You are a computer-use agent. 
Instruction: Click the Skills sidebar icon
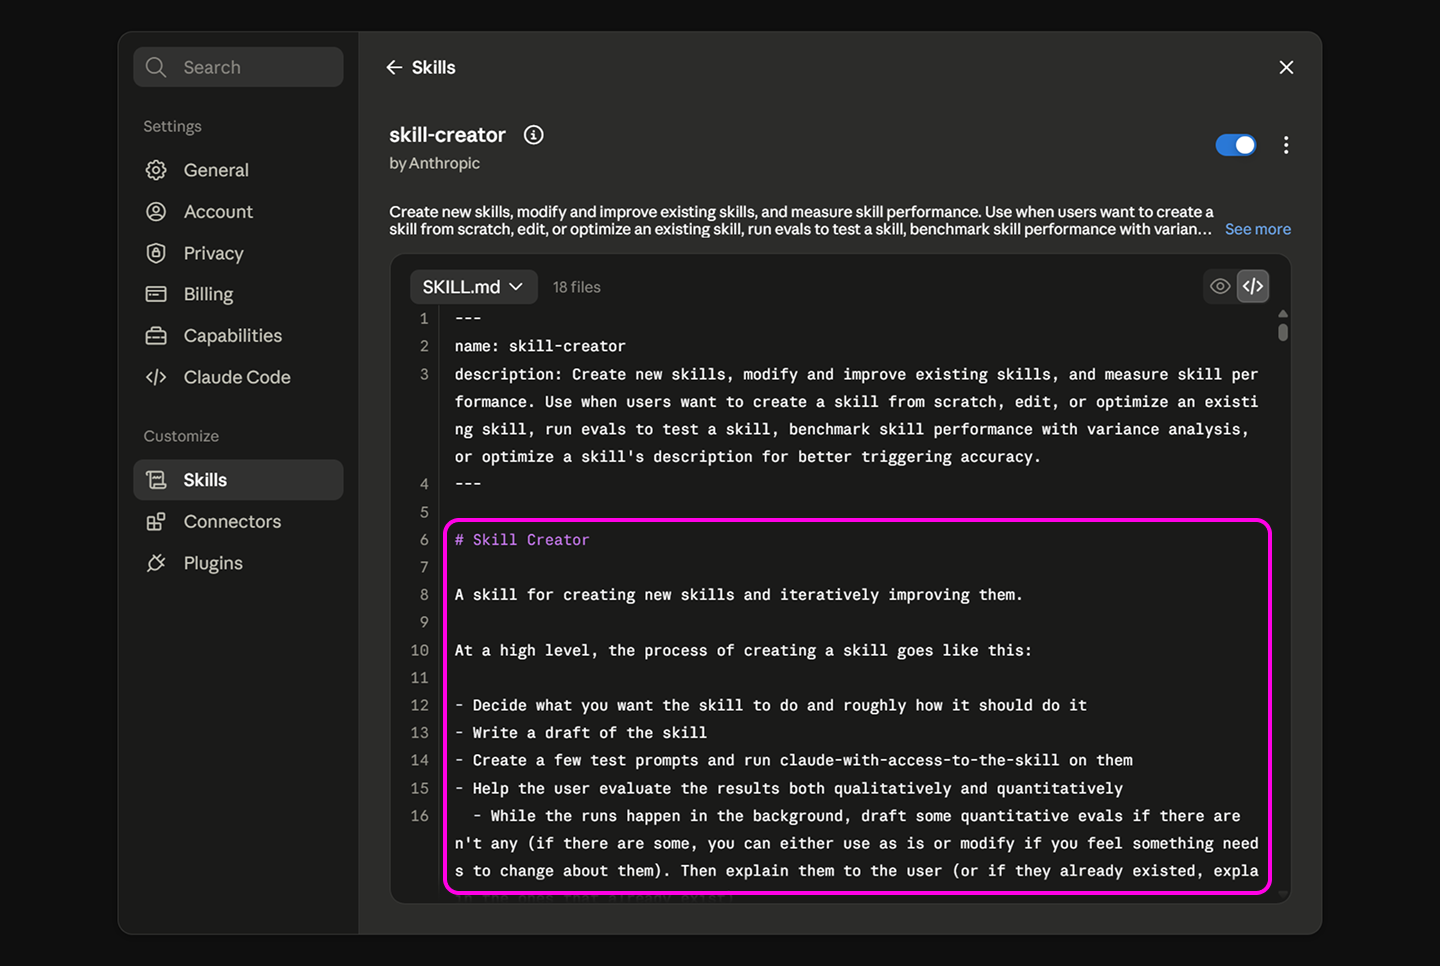click(156, 480)
